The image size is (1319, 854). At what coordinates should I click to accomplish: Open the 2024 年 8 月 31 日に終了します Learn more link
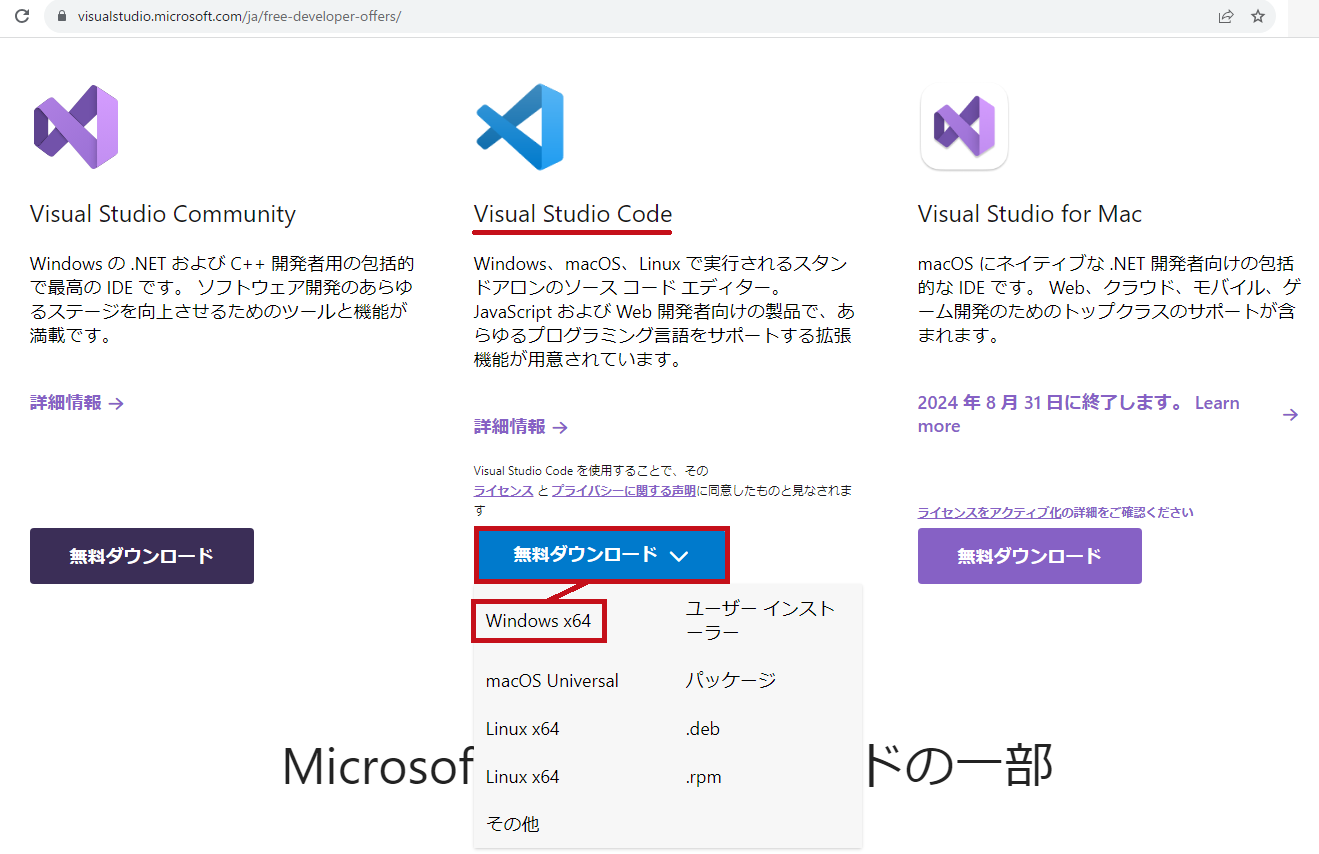coord(1078,414)
